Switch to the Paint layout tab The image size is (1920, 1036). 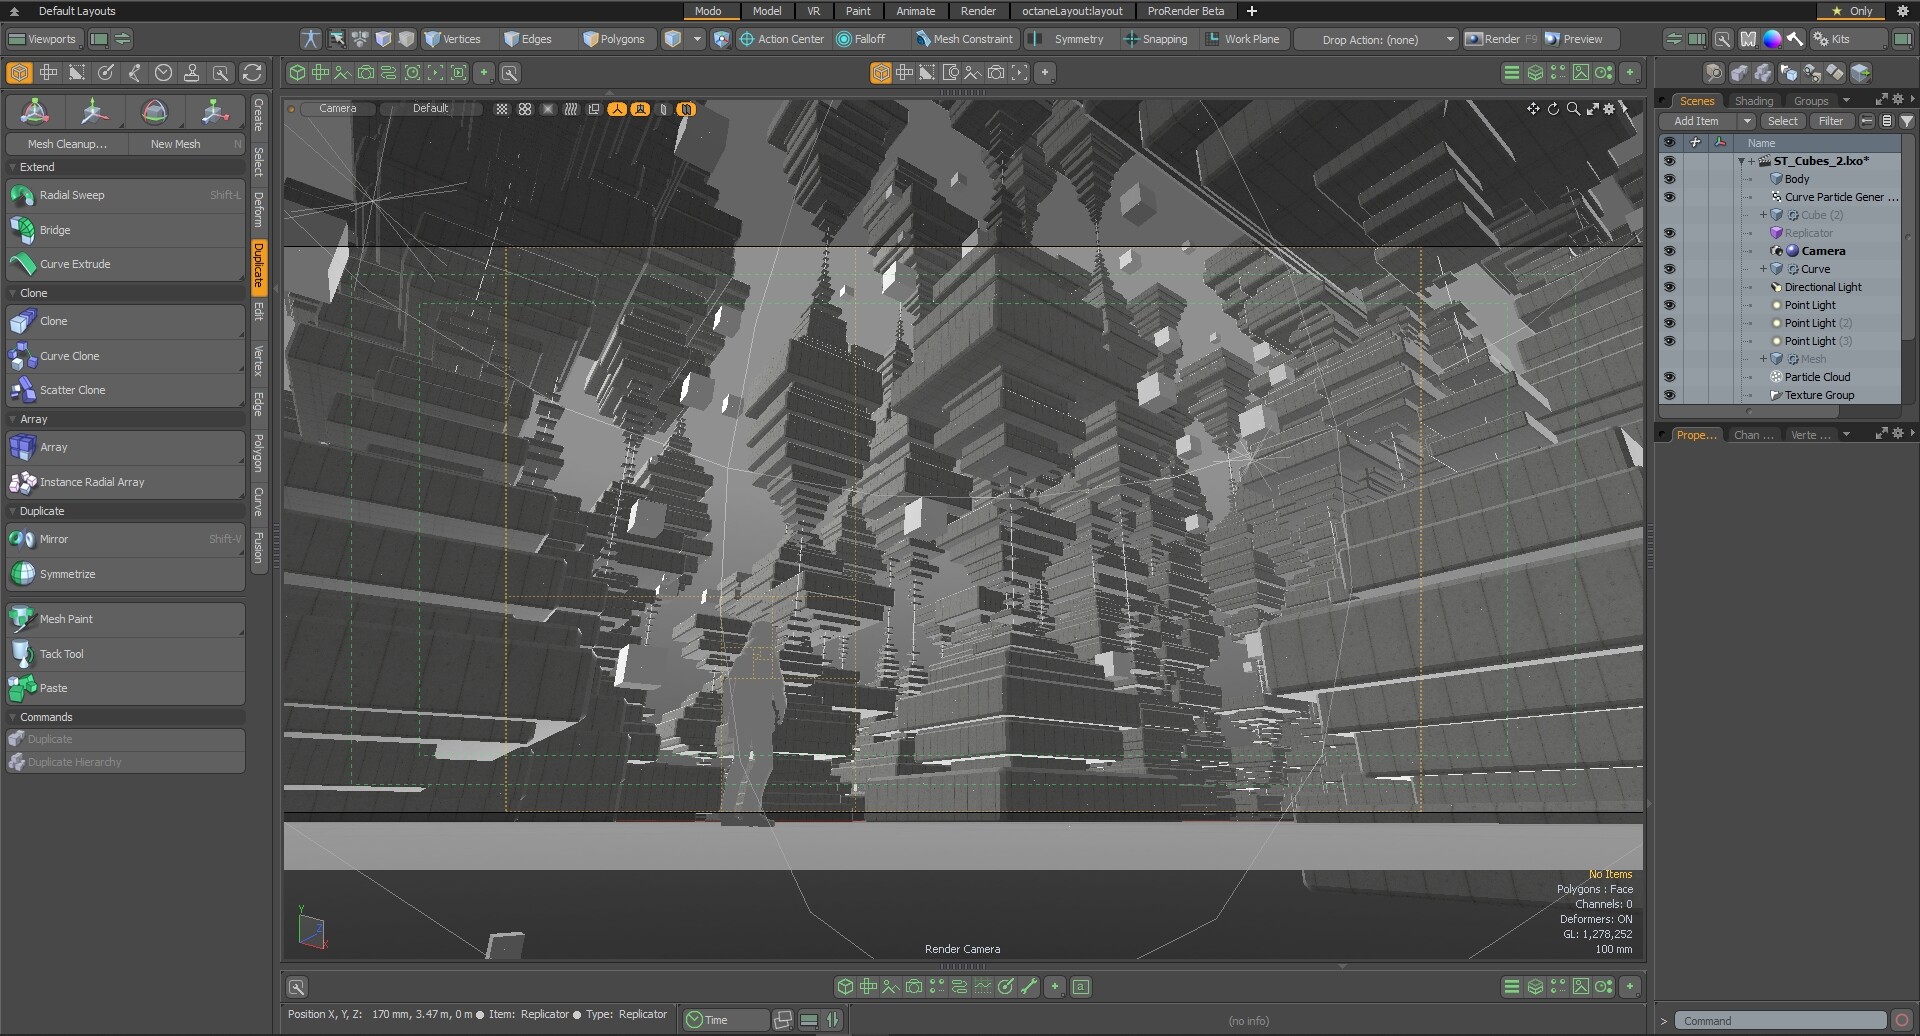[x=858, y=11]
